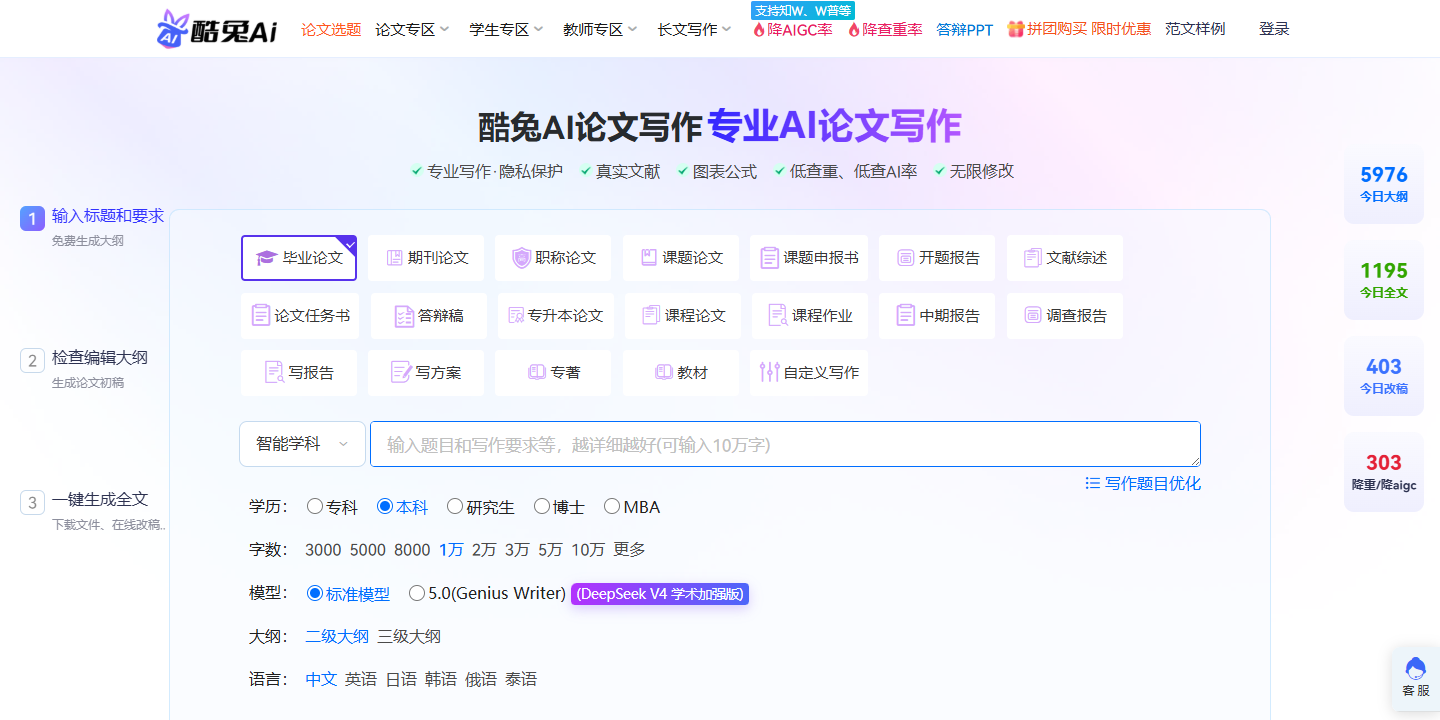The image size is (1440, 720).
Task: Choose the 调查报告 icon
Action: click(1033, 315)
